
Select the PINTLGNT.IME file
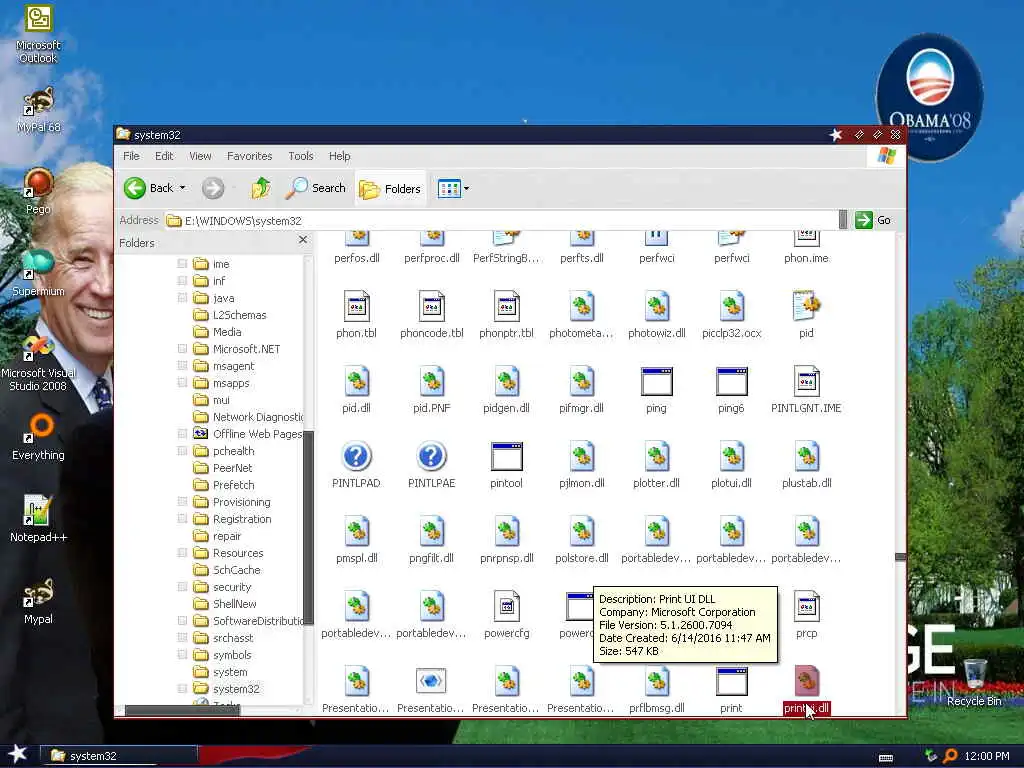pyautogui.click(x=806, y=390)
